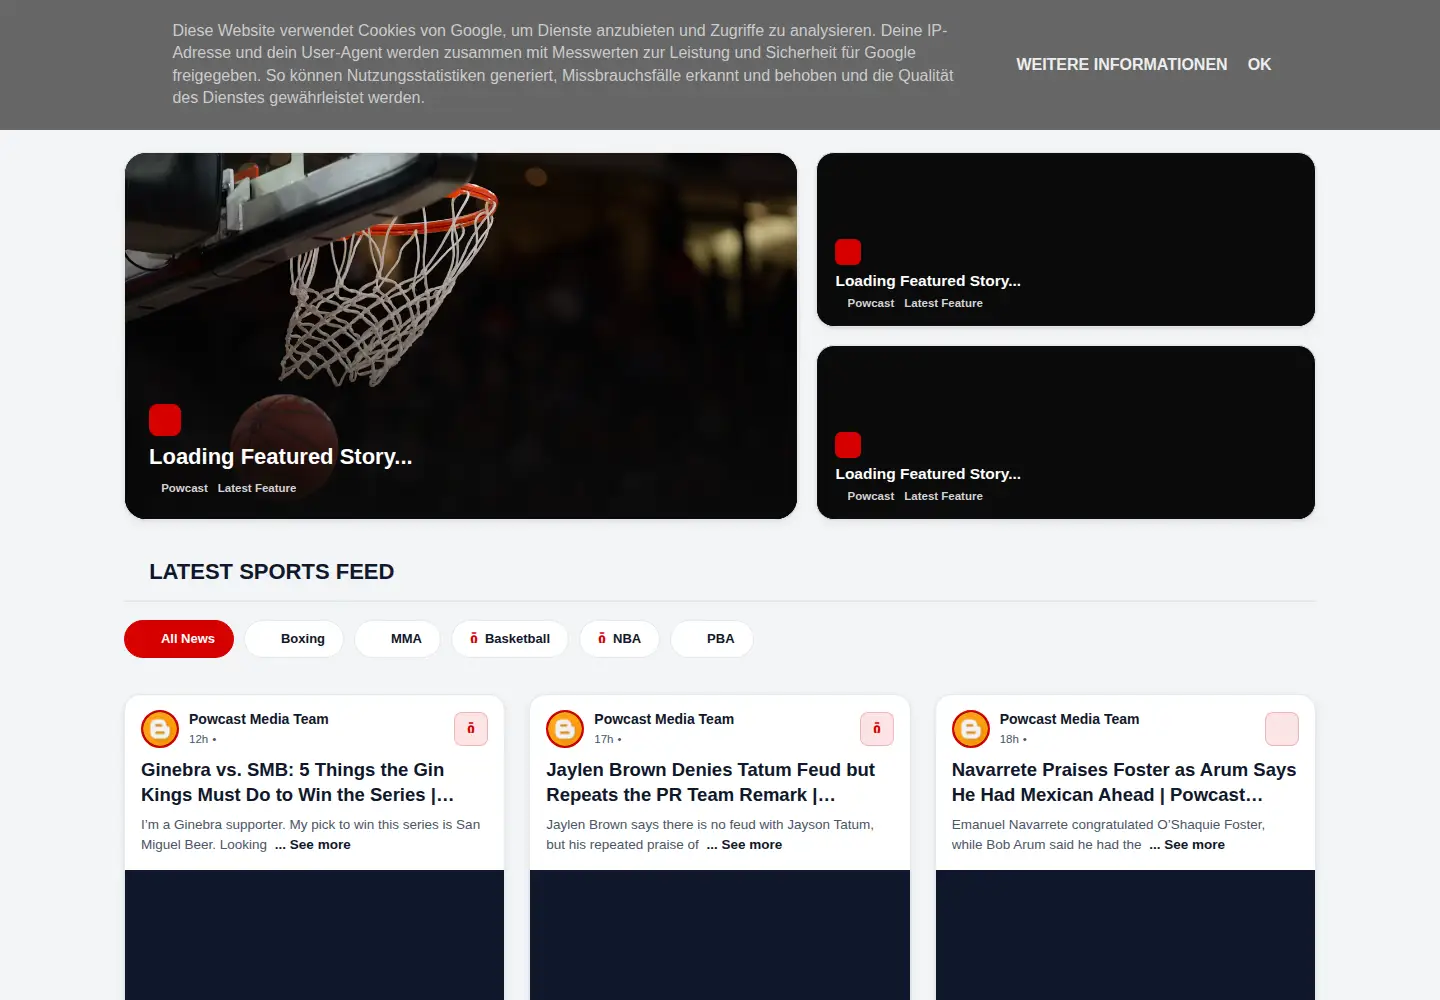
Task: Open the Navarrete Praises Foster headline
Action: [x=1124, y=782]
